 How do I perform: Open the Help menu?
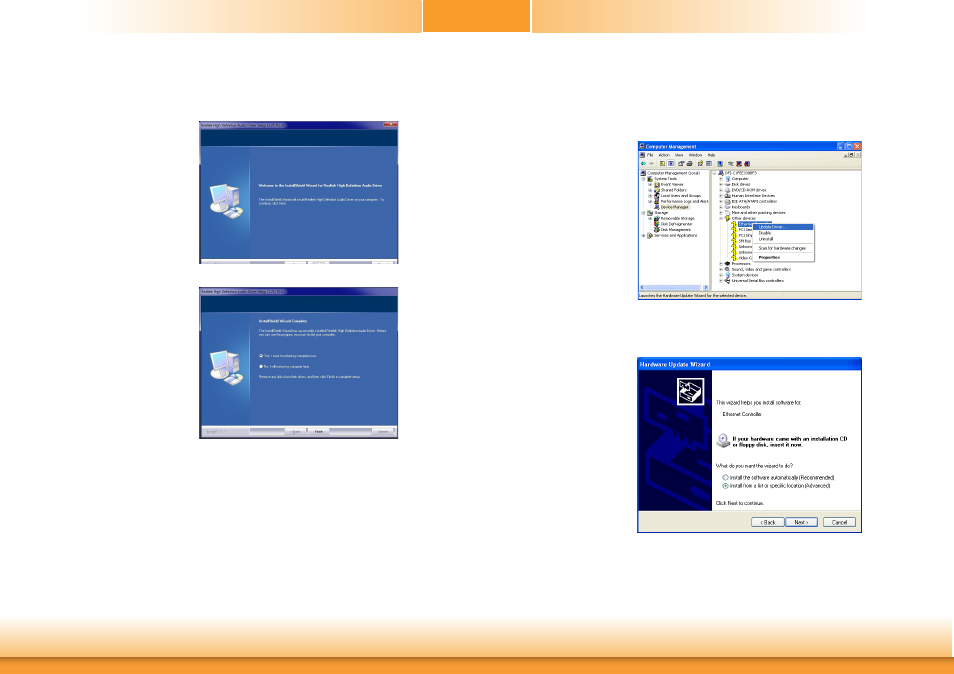tap(711, 155)
